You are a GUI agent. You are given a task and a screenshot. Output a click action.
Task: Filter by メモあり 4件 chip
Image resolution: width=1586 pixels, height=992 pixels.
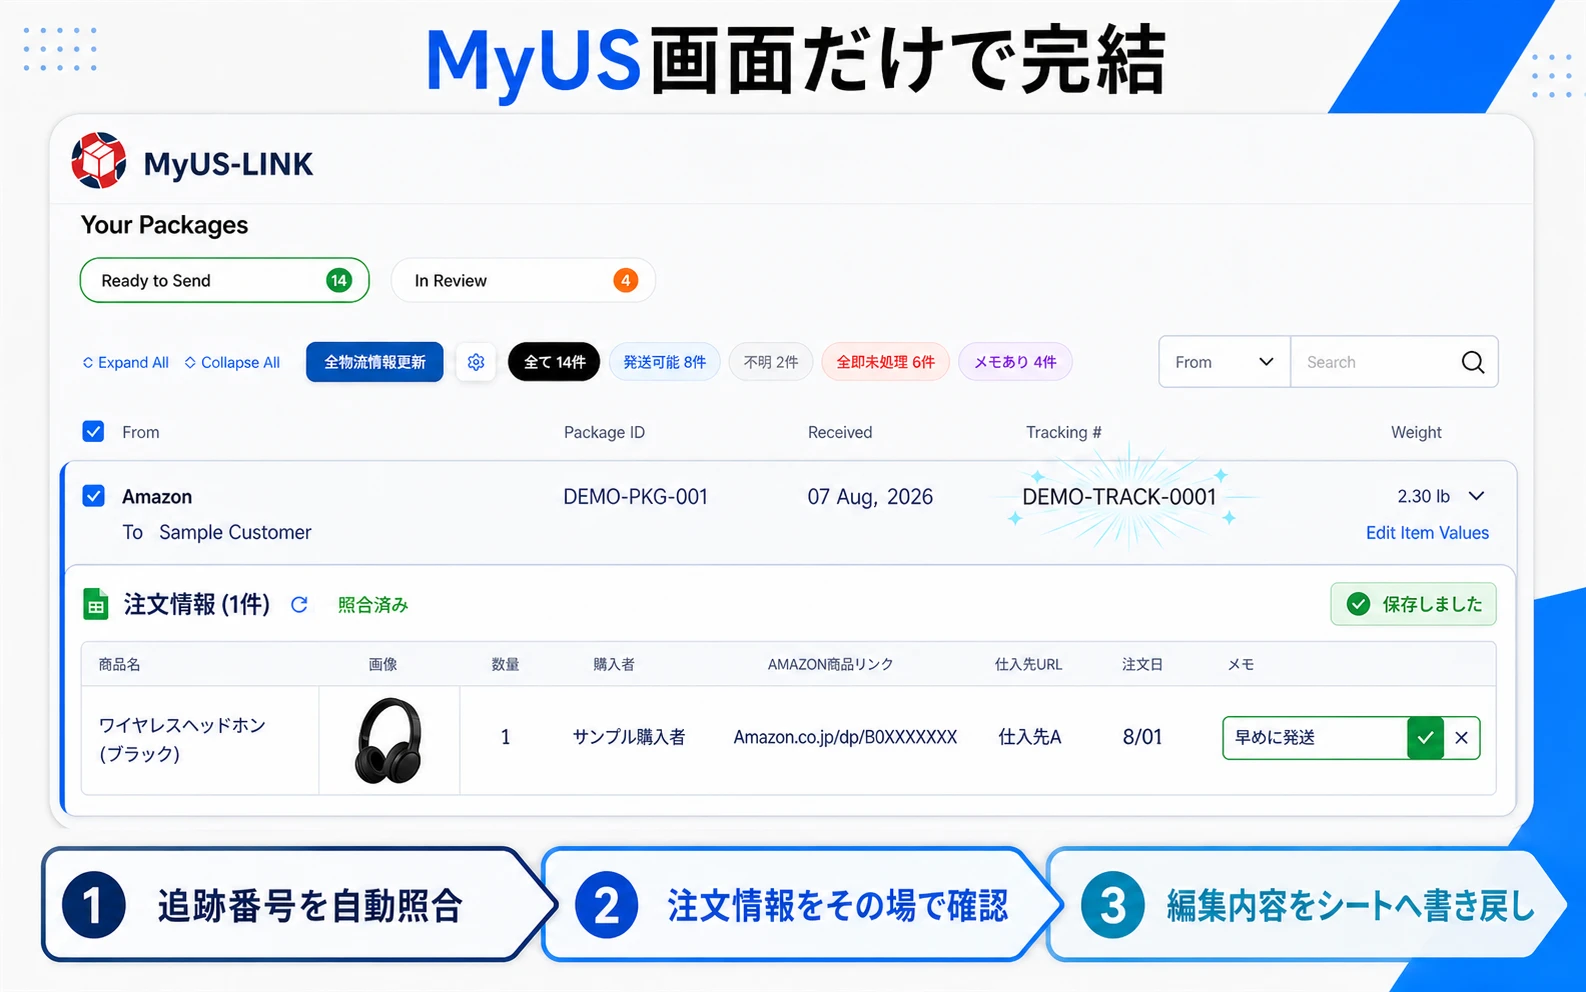pyautogui.click(x=1015, y=362)
